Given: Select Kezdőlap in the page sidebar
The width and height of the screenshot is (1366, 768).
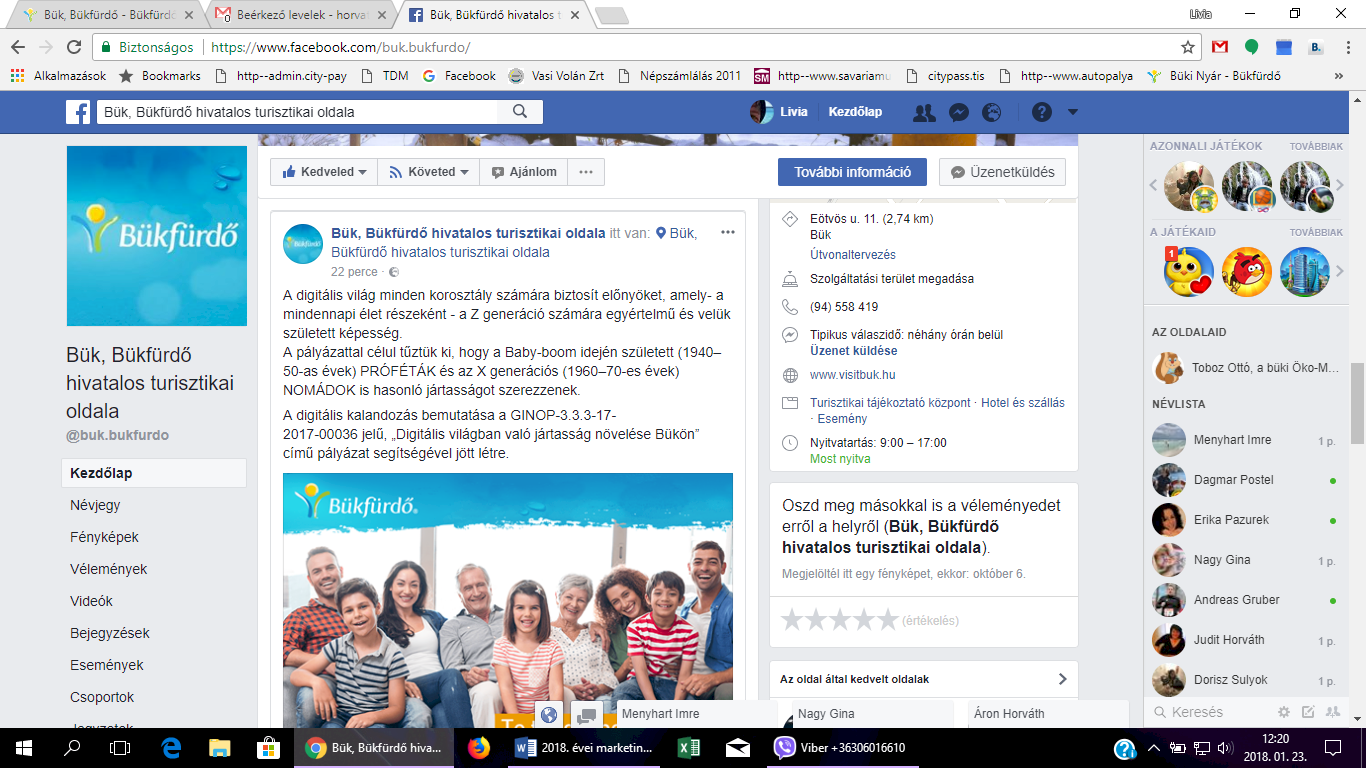Looking at the screenshot, I should pos(153,473).
